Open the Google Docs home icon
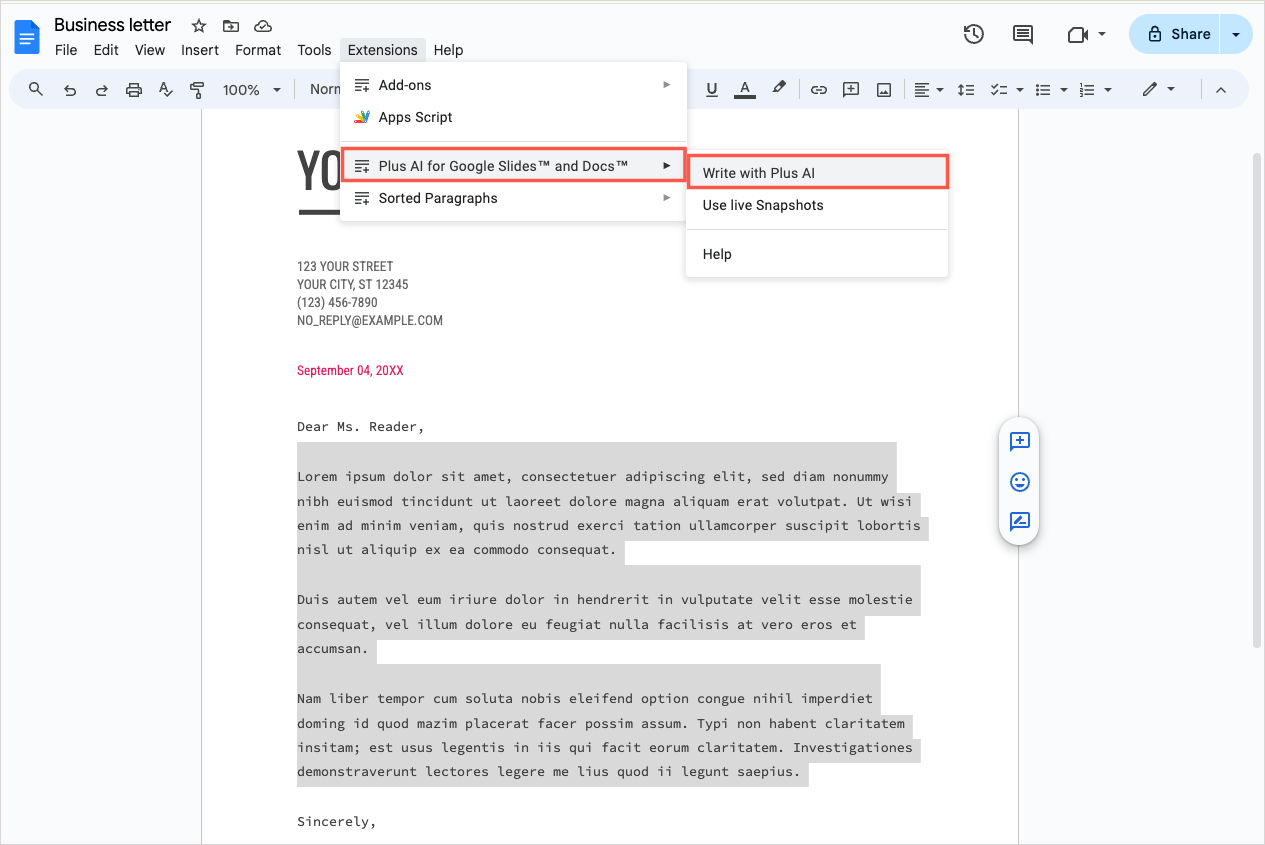This screenshot has height=845, width=1265. (x=26, y=37)
